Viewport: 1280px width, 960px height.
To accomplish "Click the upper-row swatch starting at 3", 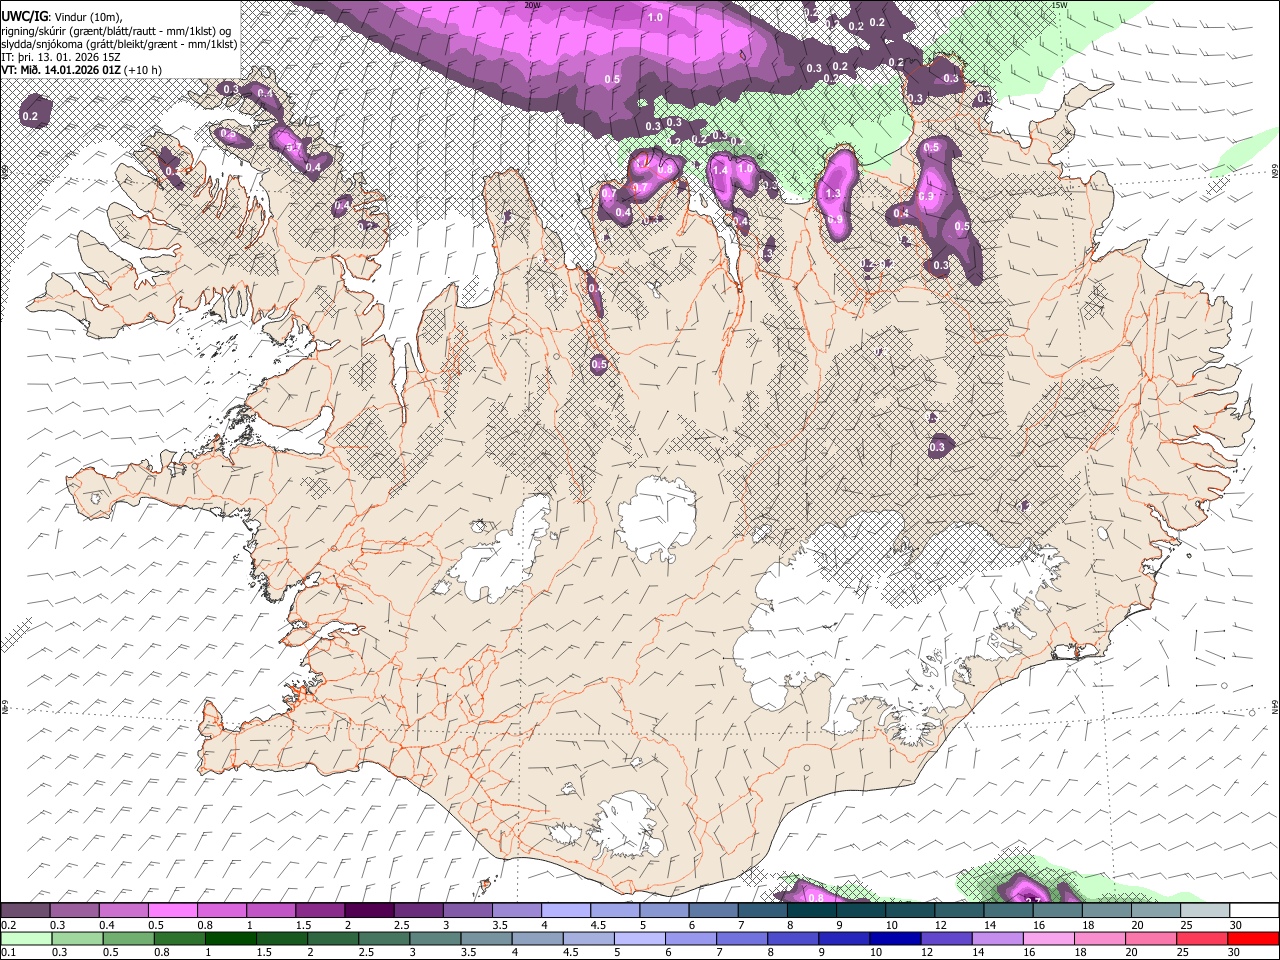I will (466, 910).
